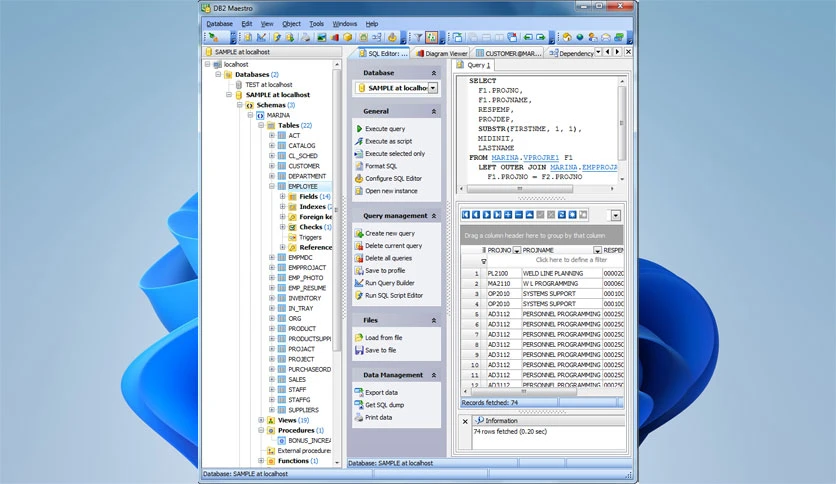Click the printer icon in the toolbar

[x=306, y=37]
